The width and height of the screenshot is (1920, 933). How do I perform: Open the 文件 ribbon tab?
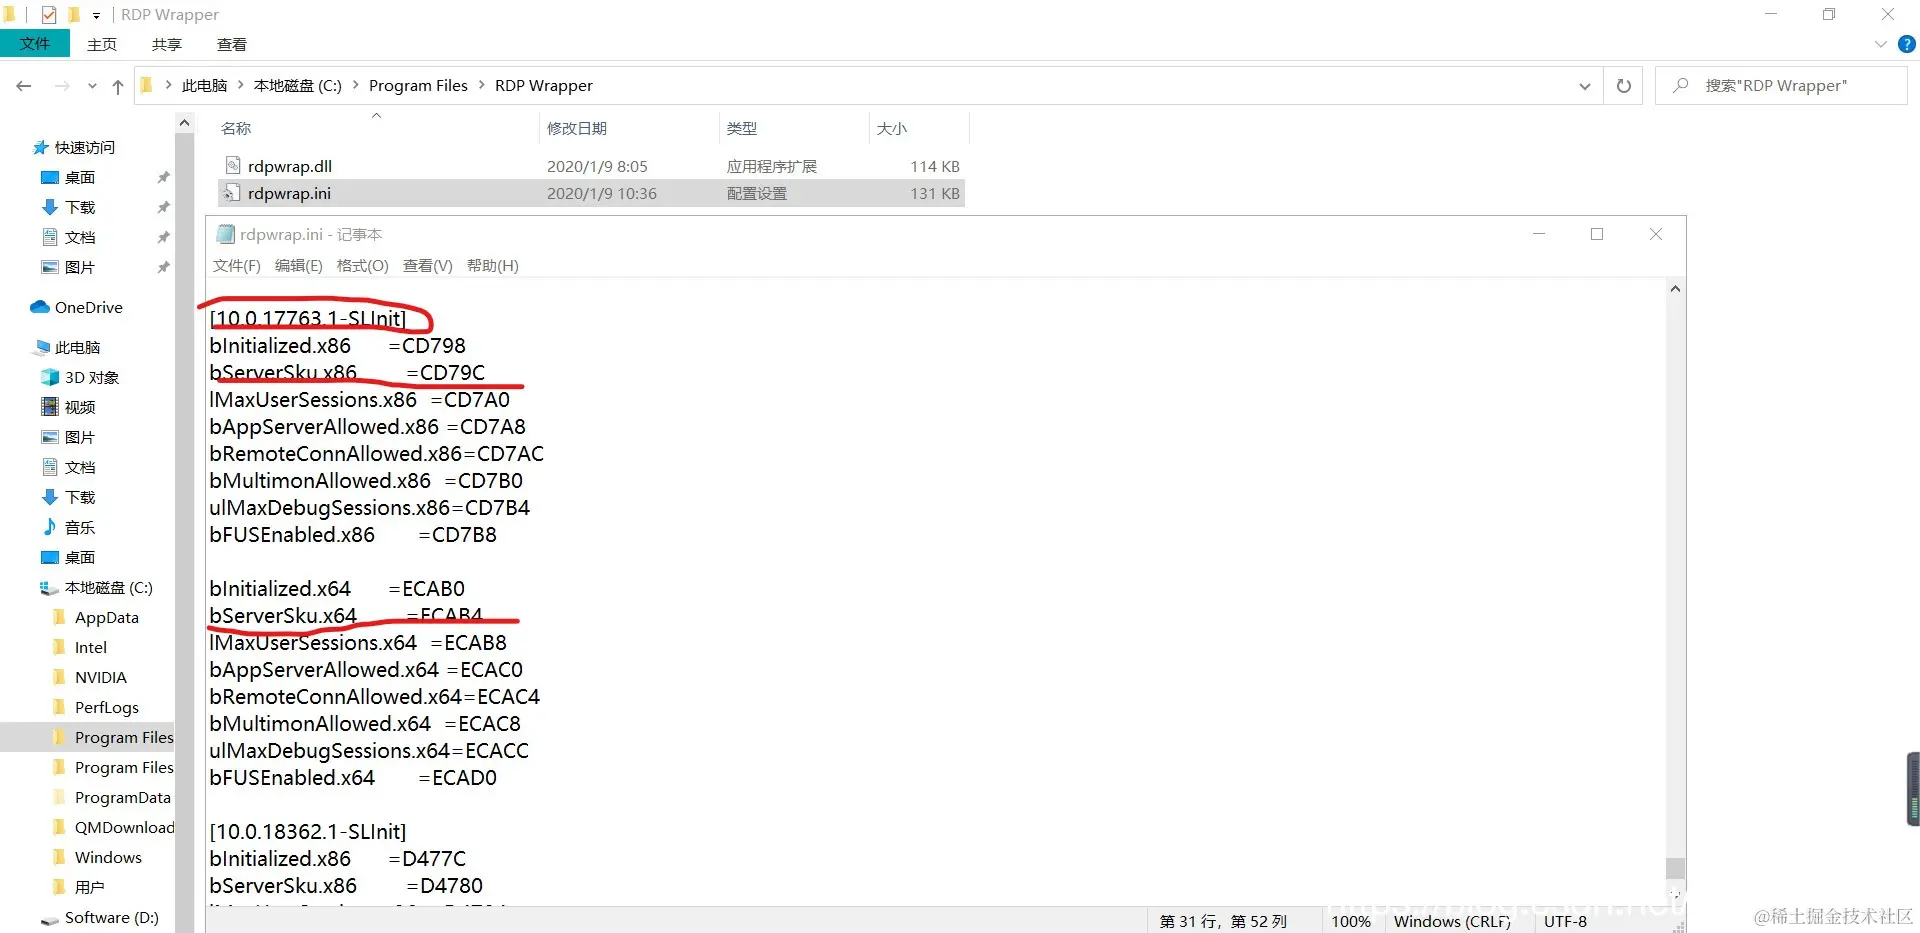click(35, 44)
